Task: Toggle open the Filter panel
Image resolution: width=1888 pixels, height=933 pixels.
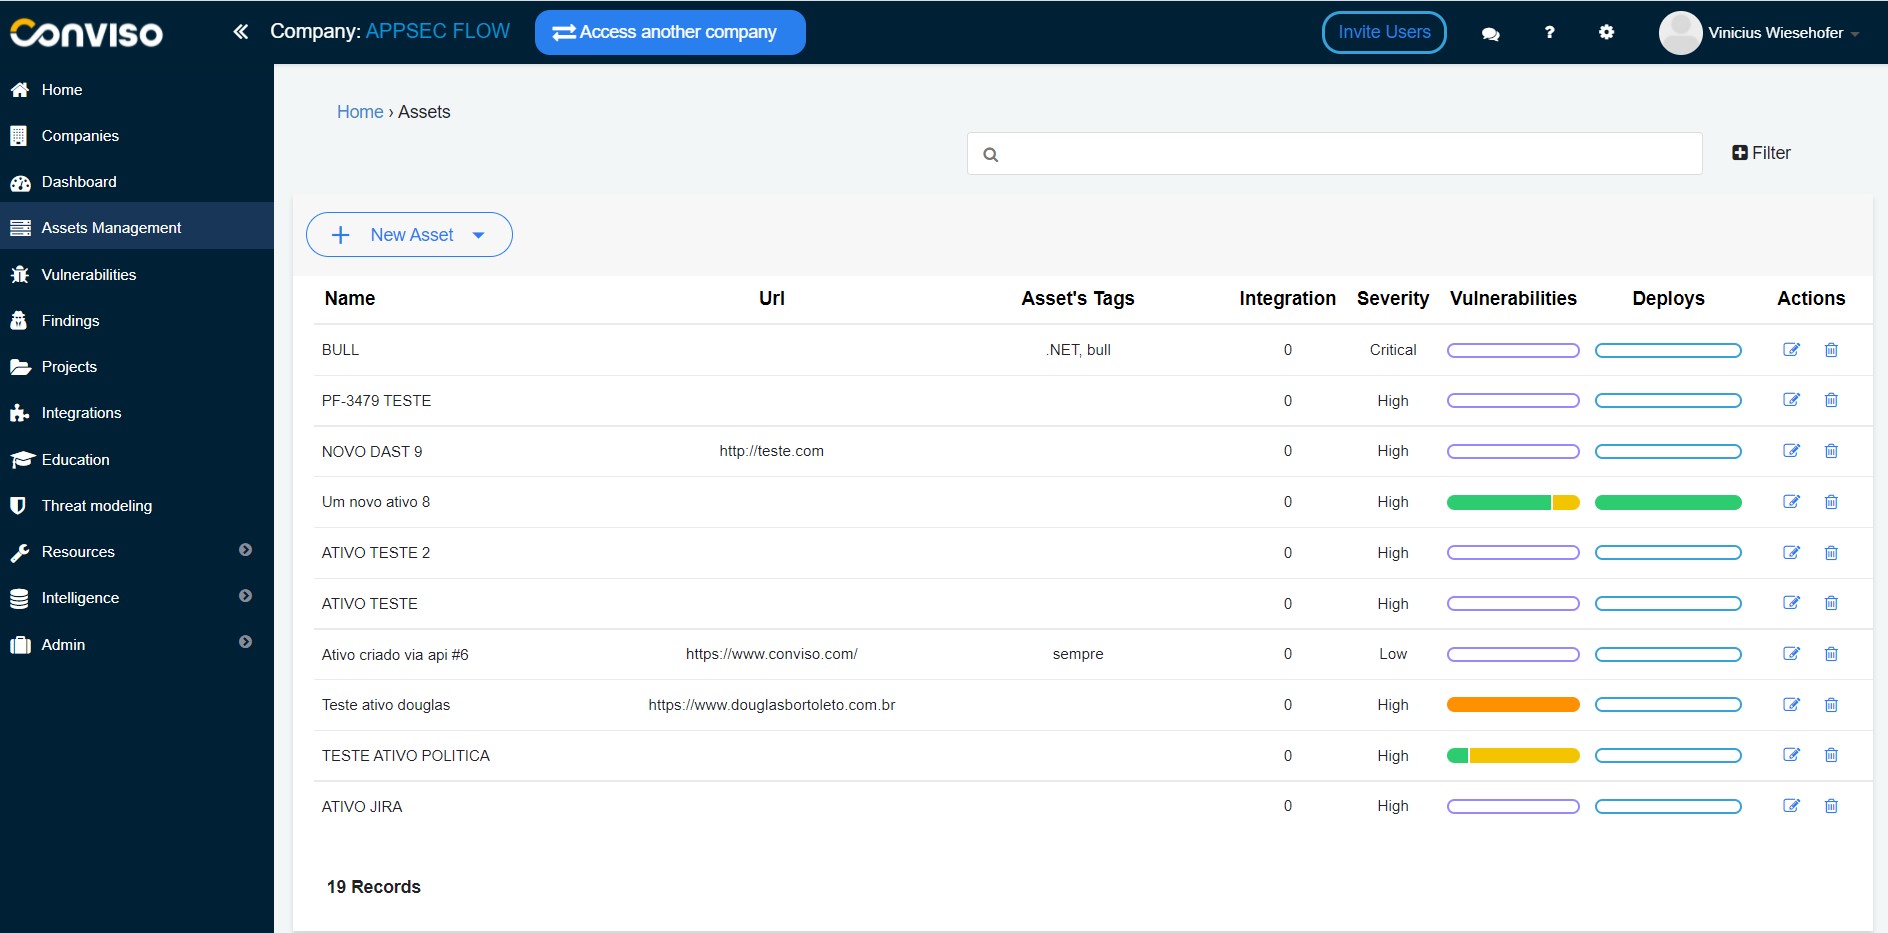Action: [x=1760, y=153]
